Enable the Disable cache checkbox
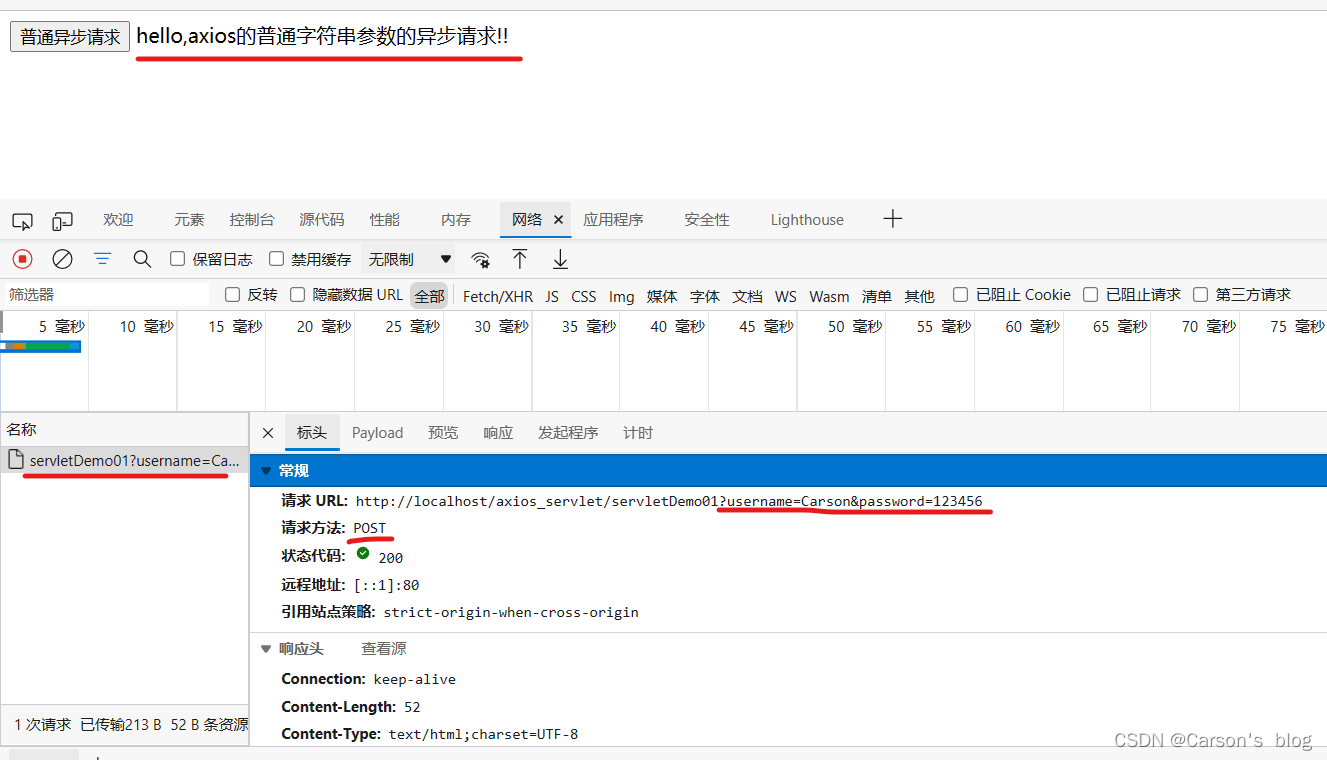The height and width of the screenshot is (760, 1327). tap(277, 259)
